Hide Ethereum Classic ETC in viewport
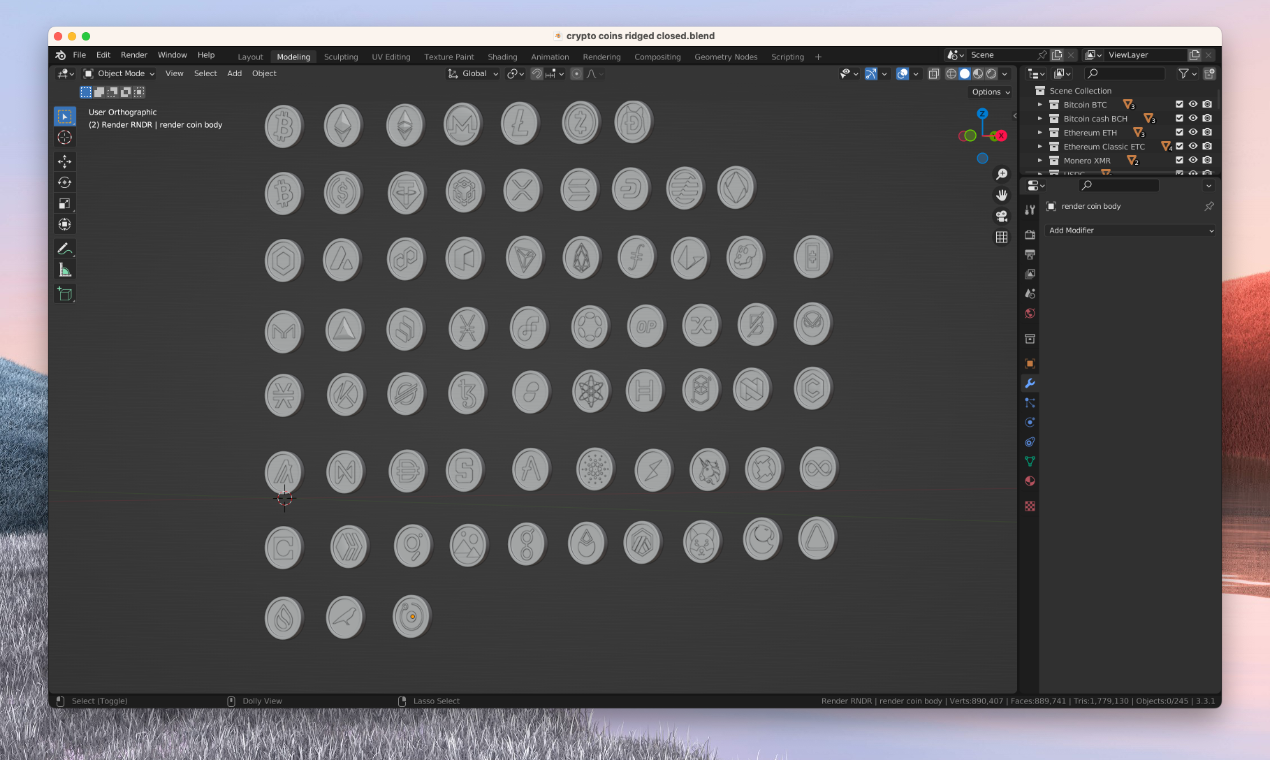Image resolution: width=1270 pixels, height=760 pixels. click(1193, 146)
